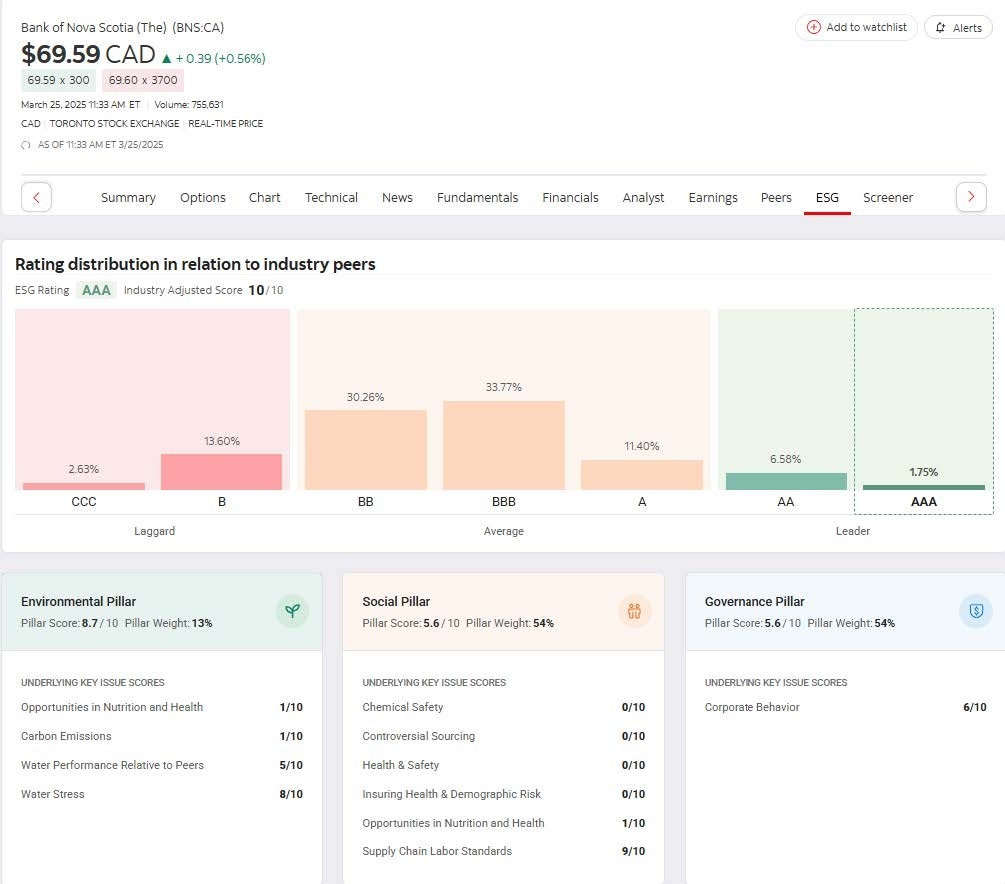This screenshot has width=1005, height=884.
Task: Switch to the Screener tab
Action: point(888,197)
